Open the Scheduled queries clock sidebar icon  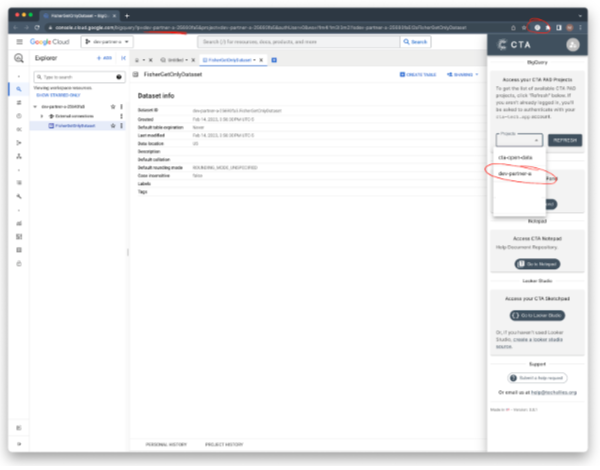[19, 116]
